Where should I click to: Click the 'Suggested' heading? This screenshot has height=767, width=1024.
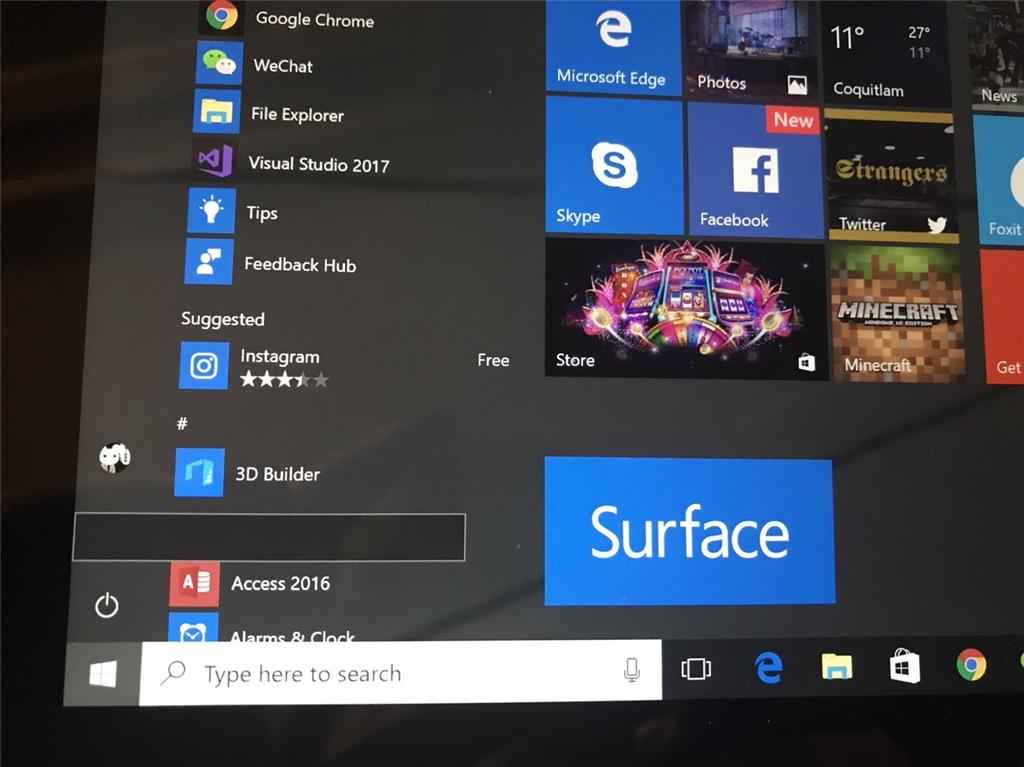pyautogui.click(x=223, y=319)
